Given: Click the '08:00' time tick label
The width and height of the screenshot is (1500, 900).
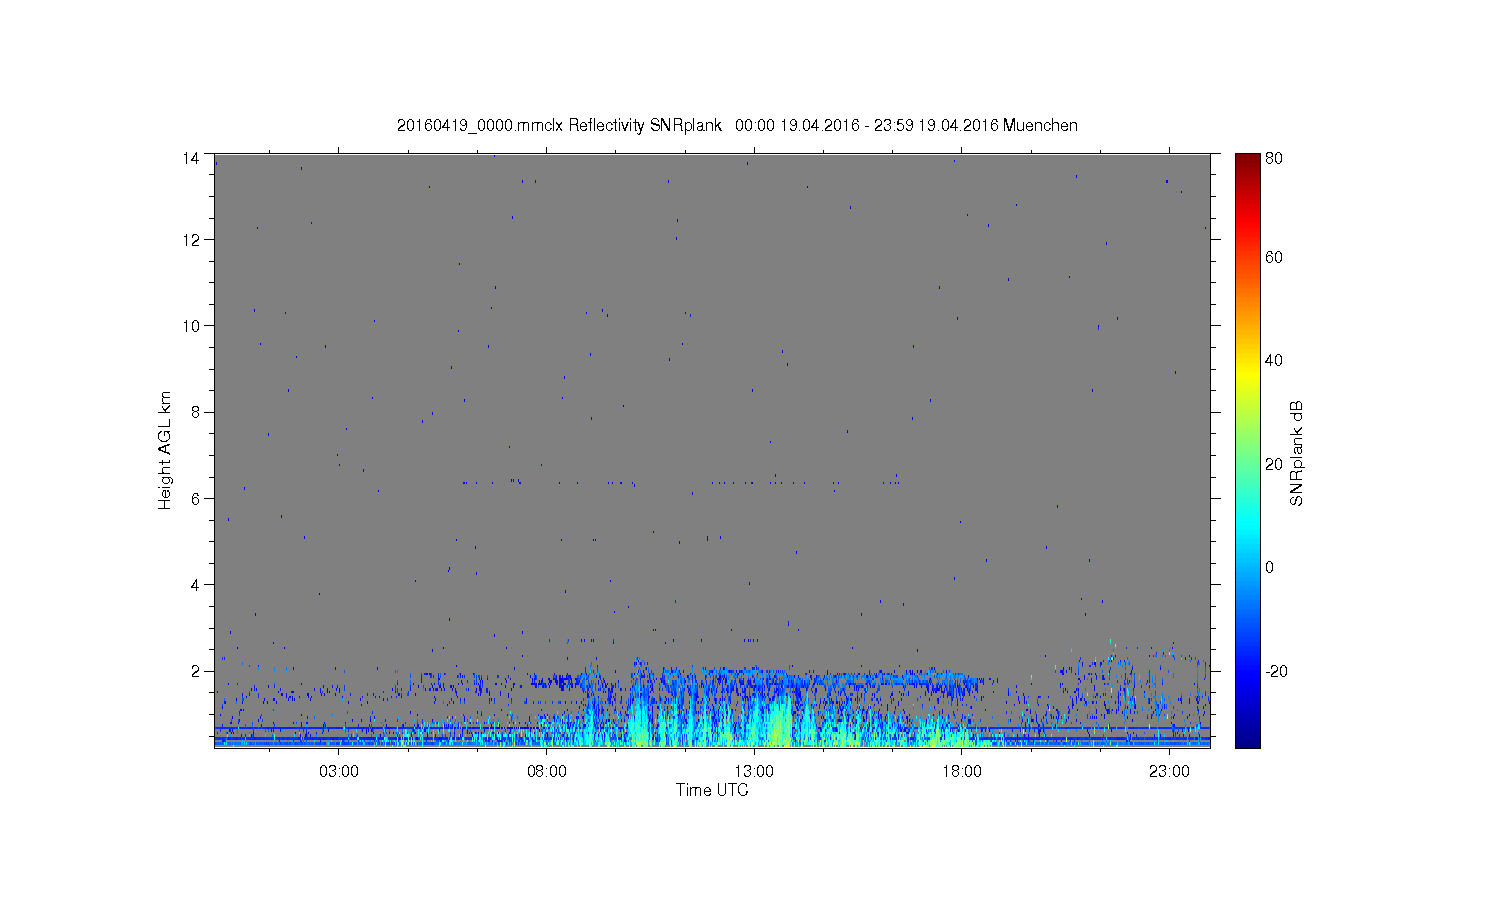Looking at the screenshot, I should pos(547,772).
